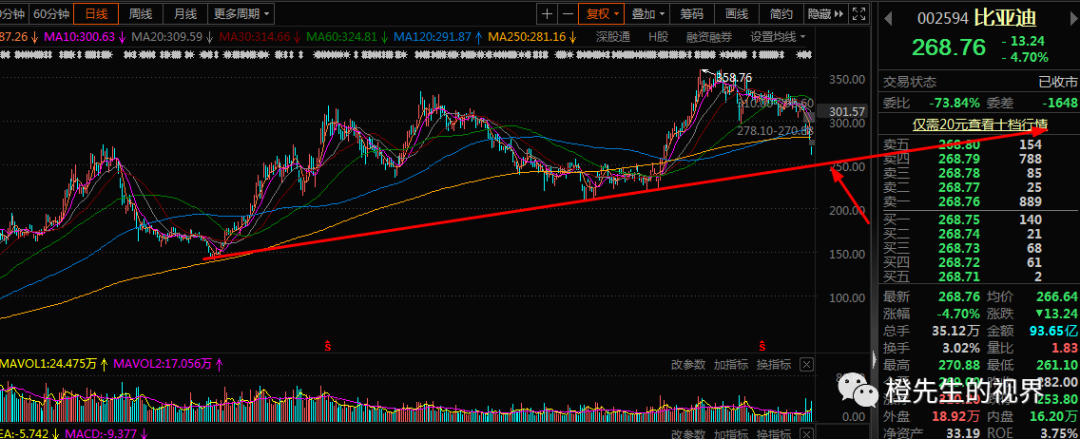
Task: Click the 融资融券 margin trading tag
Action: click(x=709, y=37)
